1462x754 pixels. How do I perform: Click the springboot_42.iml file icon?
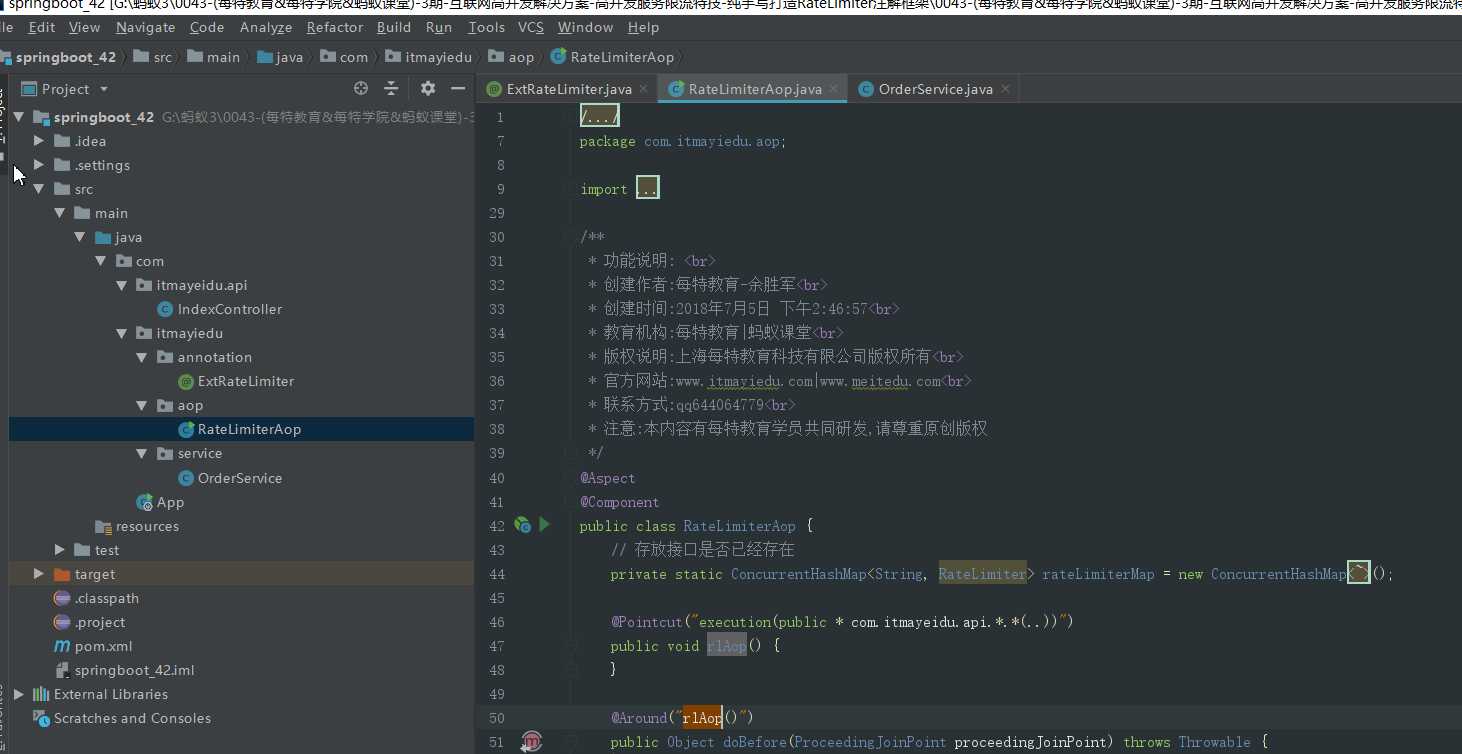pos(62,670)
